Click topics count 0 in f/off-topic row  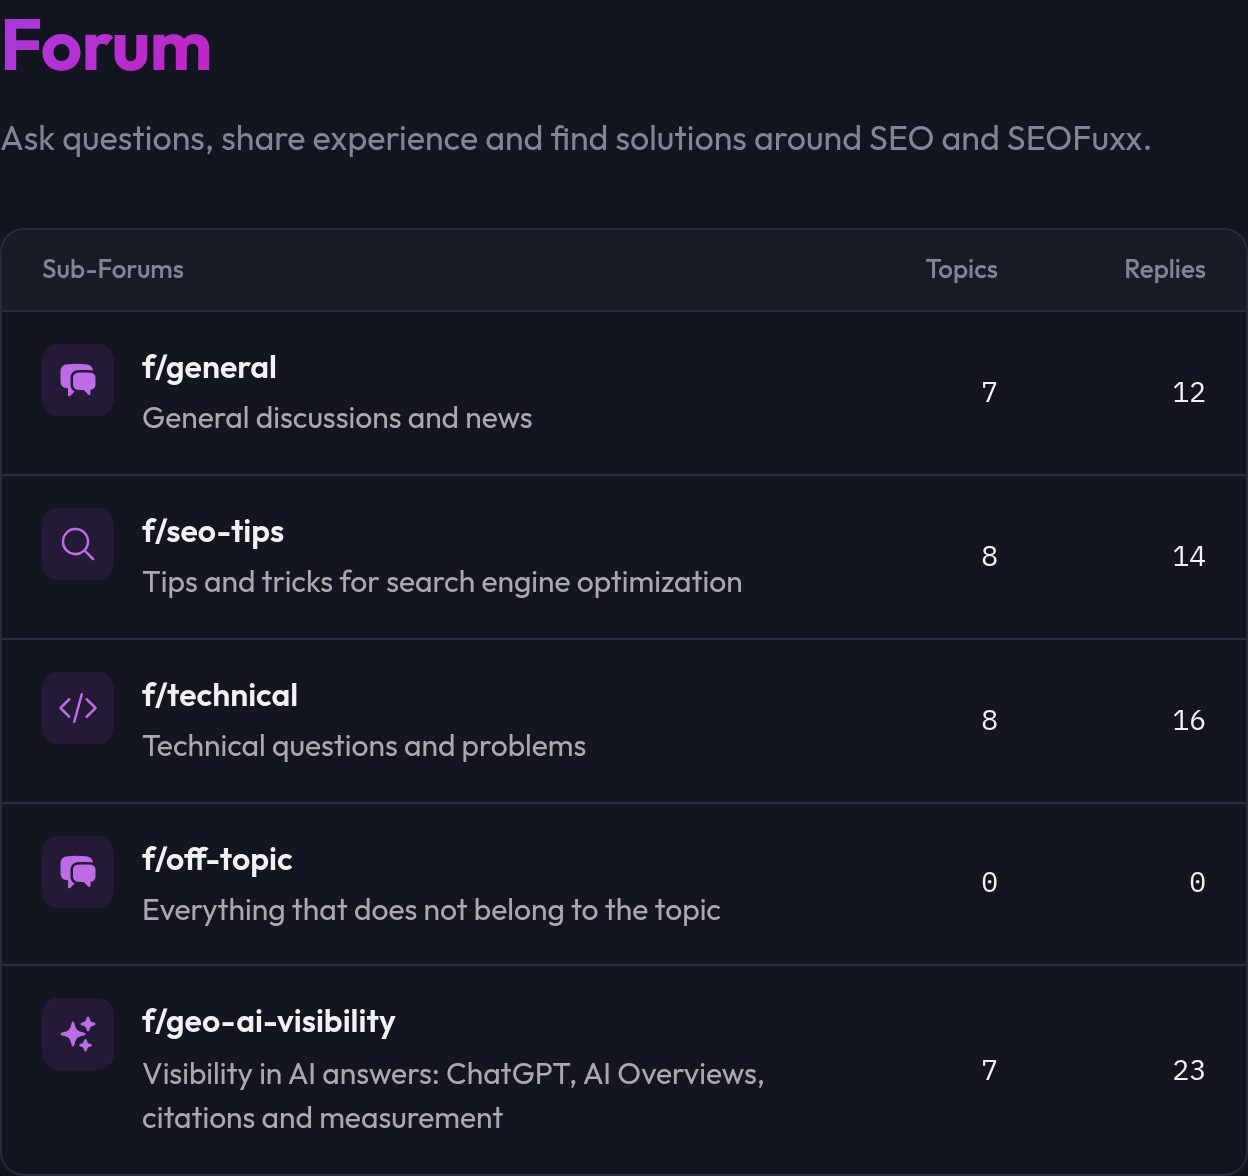coord(989,882)
